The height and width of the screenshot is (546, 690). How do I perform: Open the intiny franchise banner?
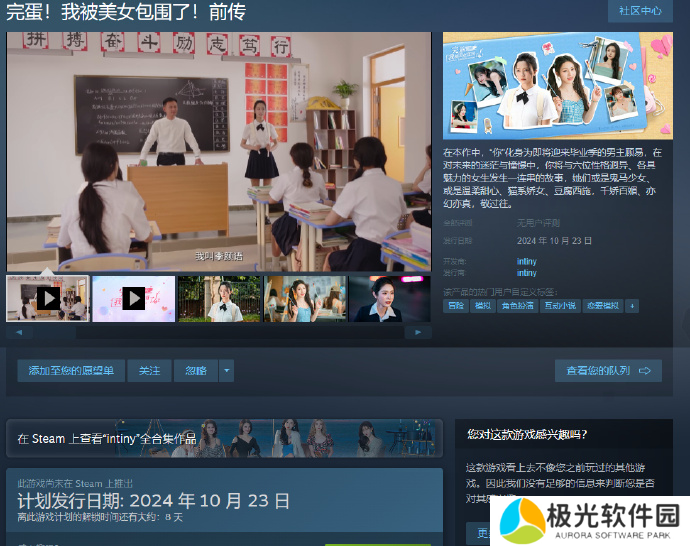224,438
